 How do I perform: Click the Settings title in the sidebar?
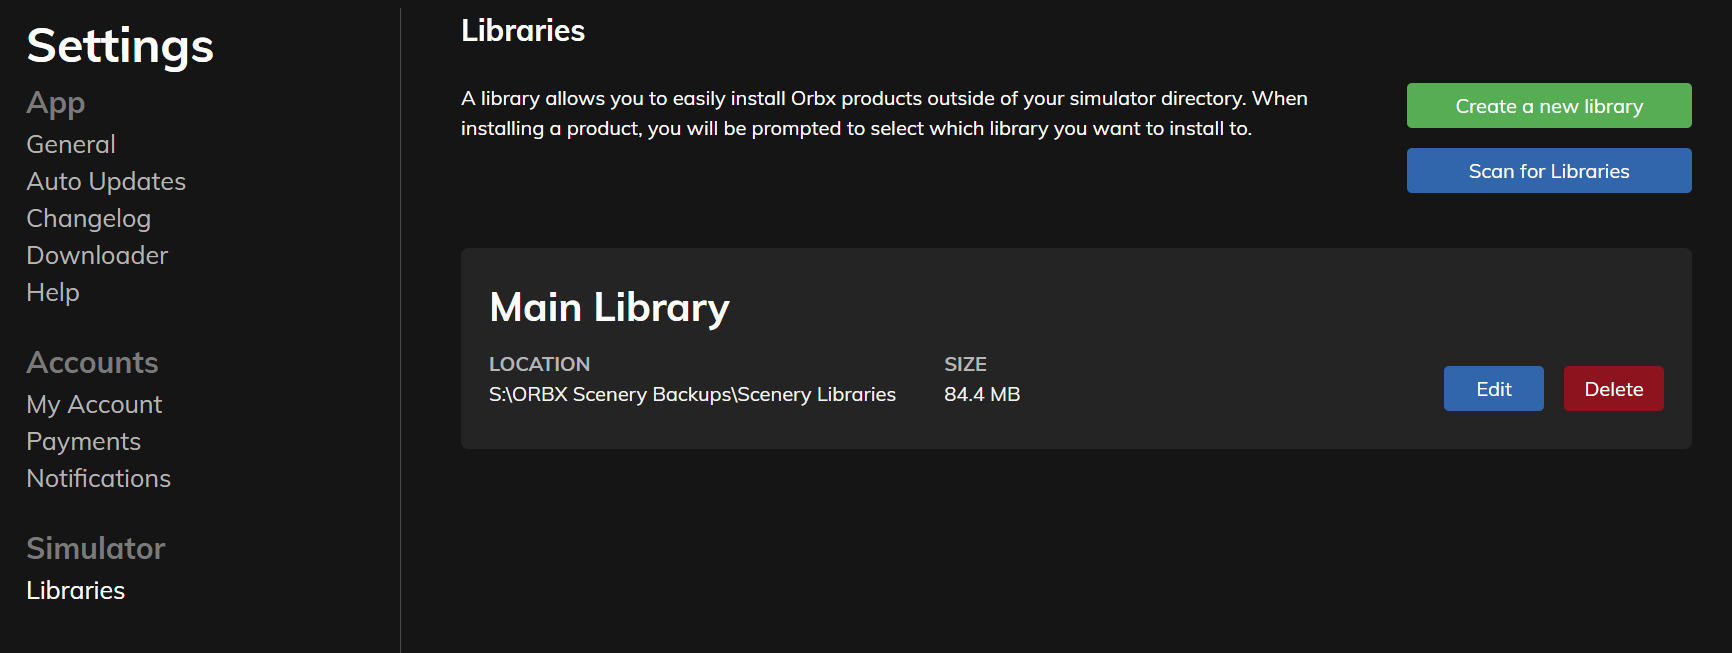click(120, 46)
